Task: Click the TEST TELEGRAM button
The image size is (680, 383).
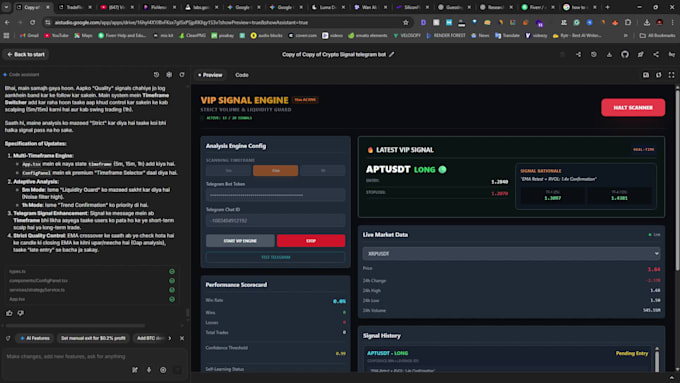Action: [x=275, y=257]
